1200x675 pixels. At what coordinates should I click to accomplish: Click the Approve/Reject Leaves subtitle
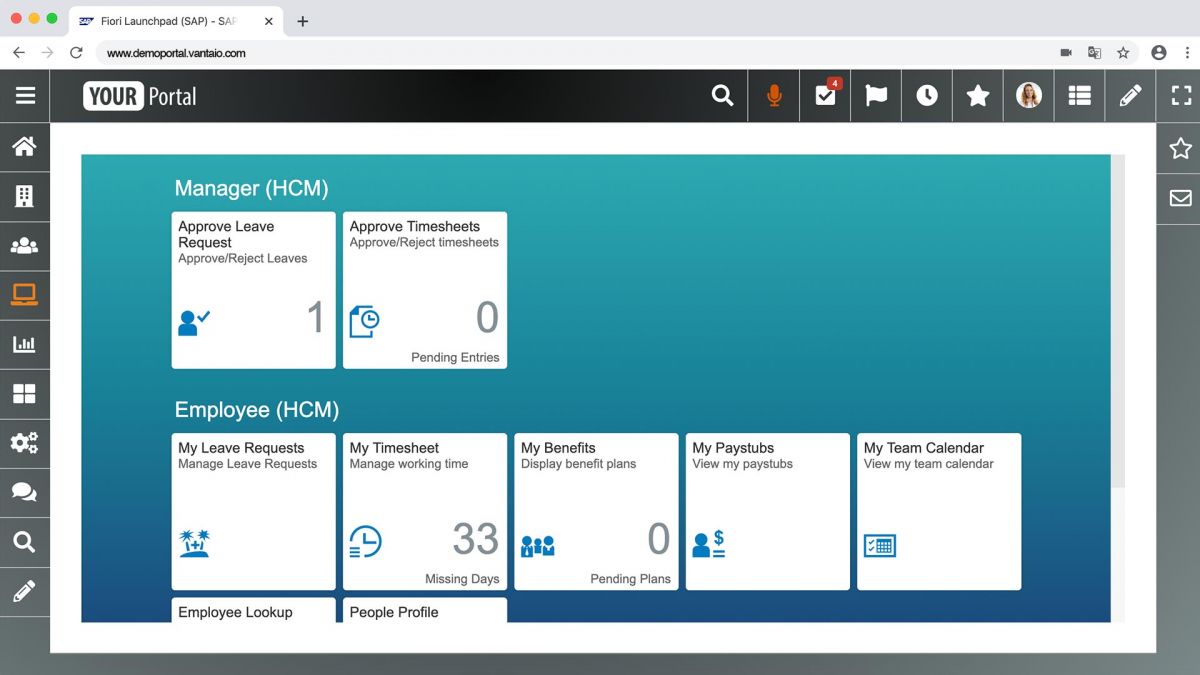(x=243, y=259)
